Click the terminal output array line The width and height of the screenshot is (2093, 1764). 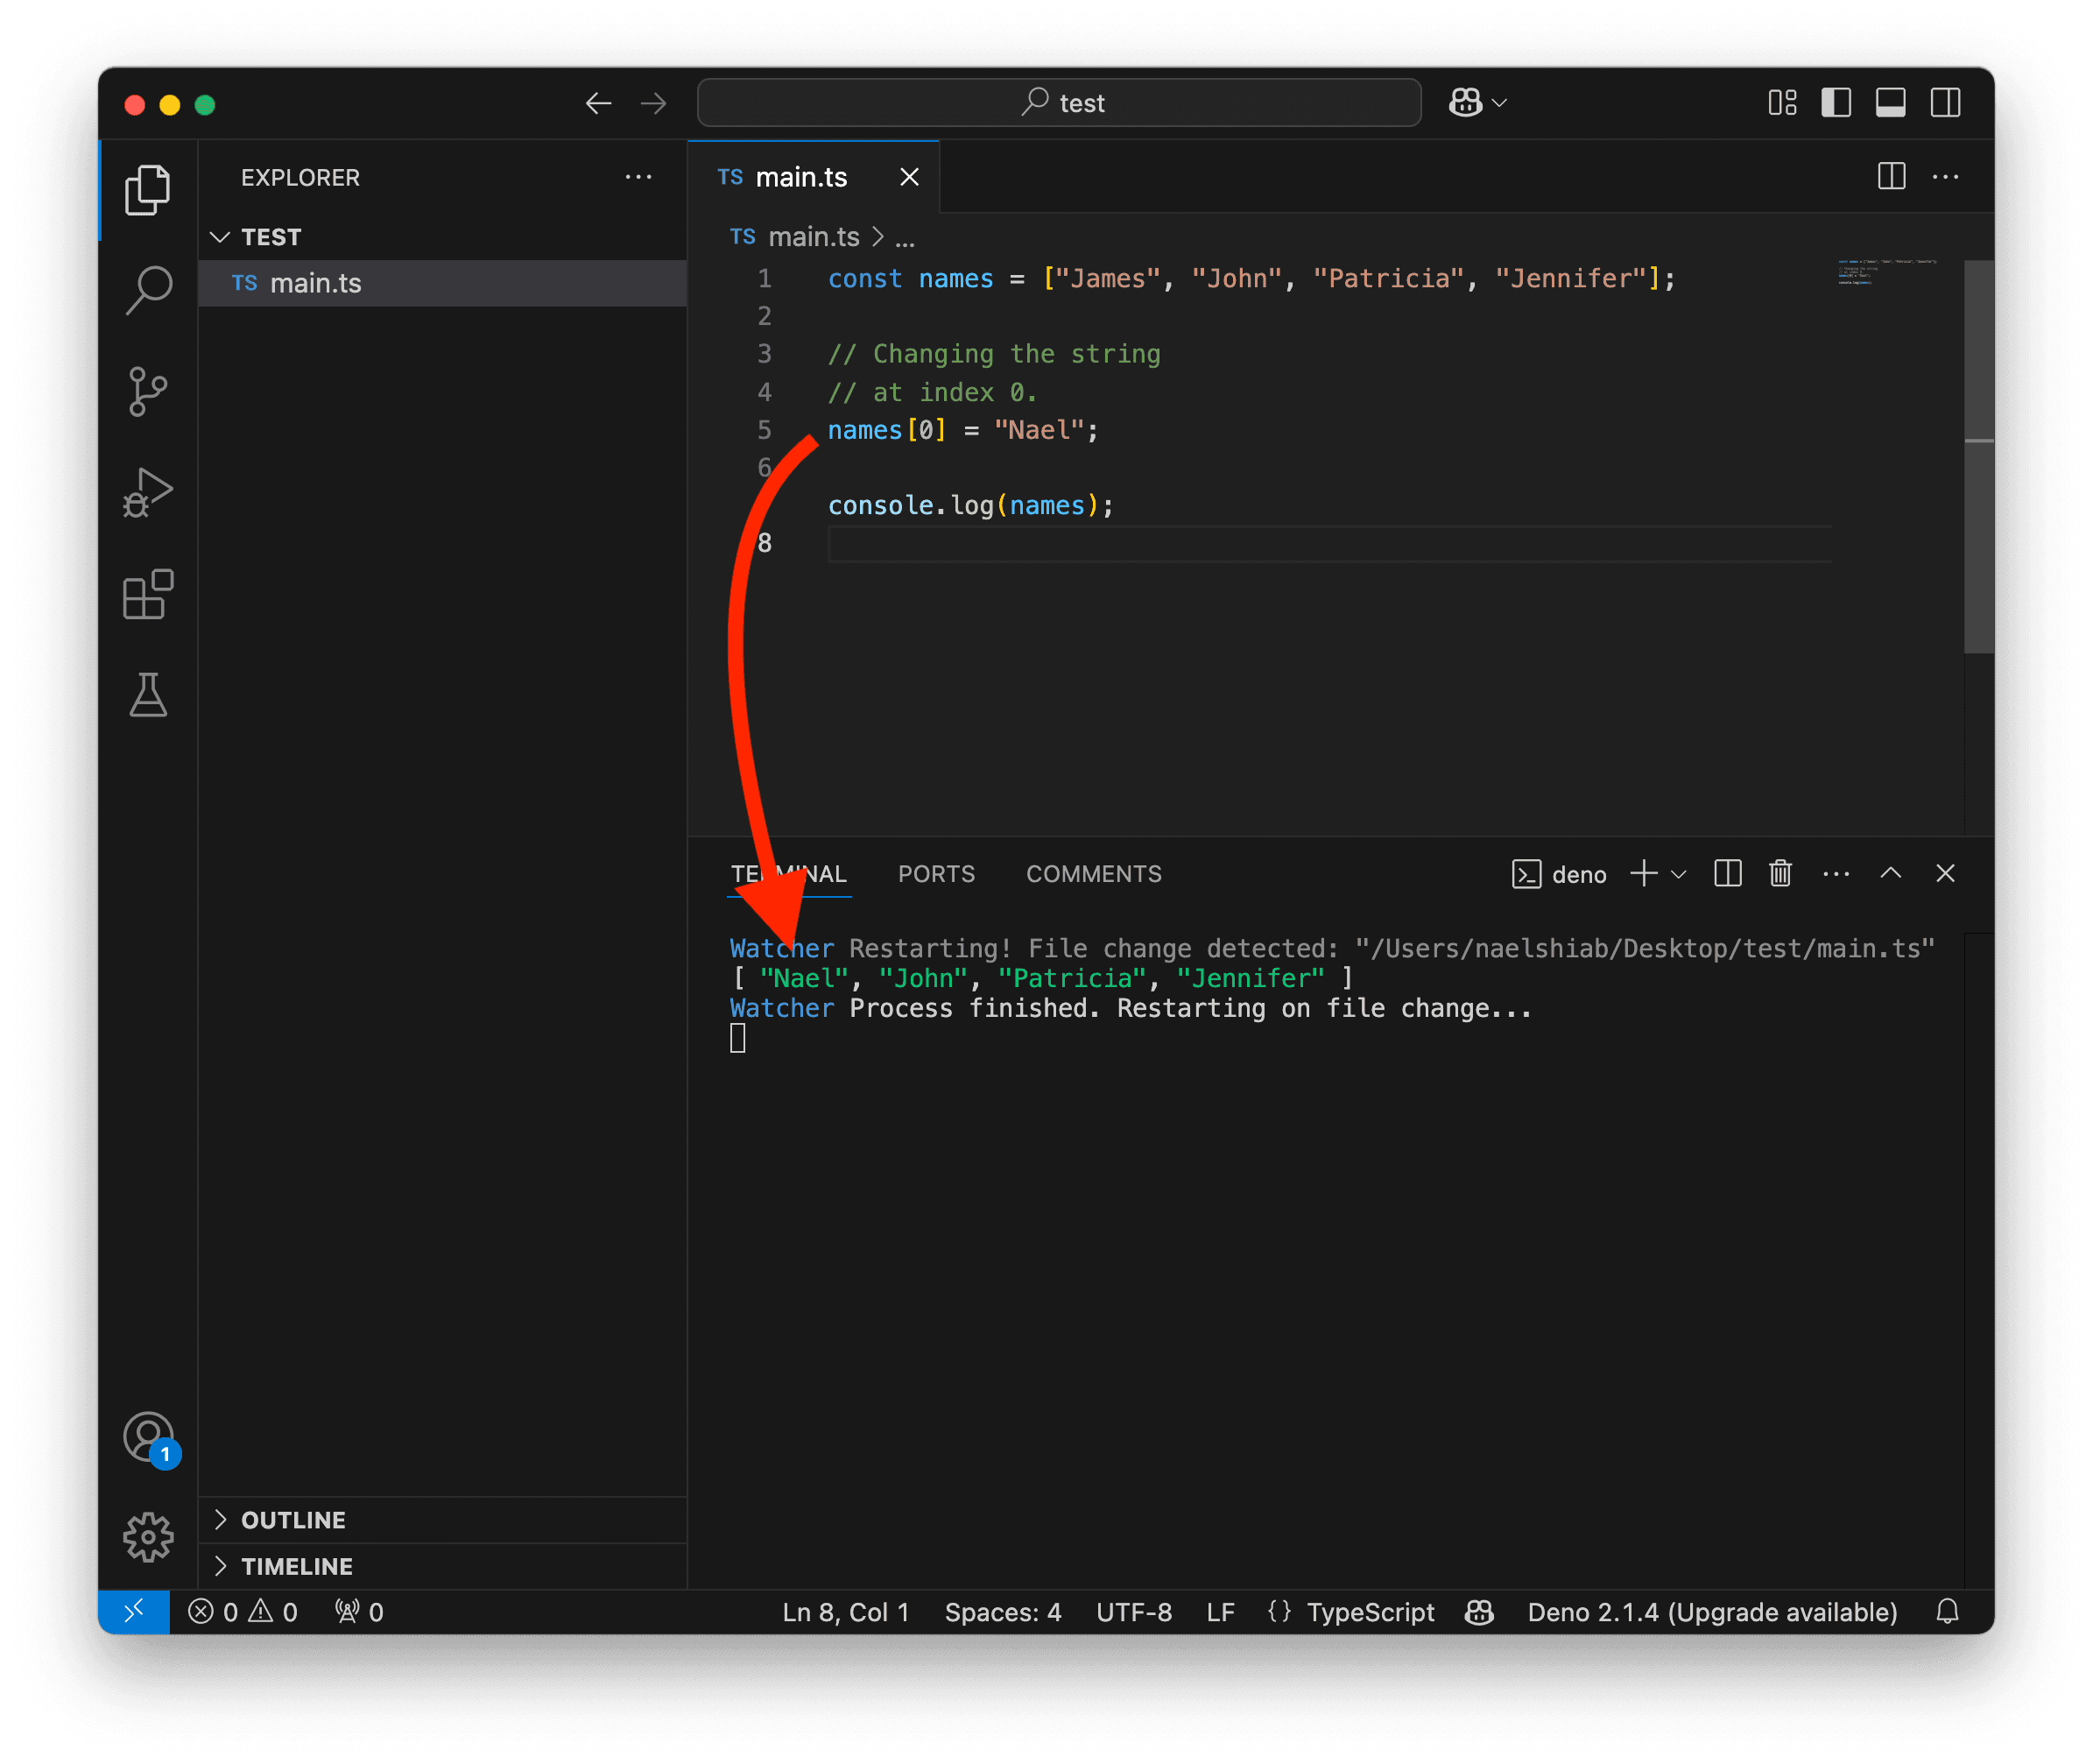click(x=1041, y=978)
